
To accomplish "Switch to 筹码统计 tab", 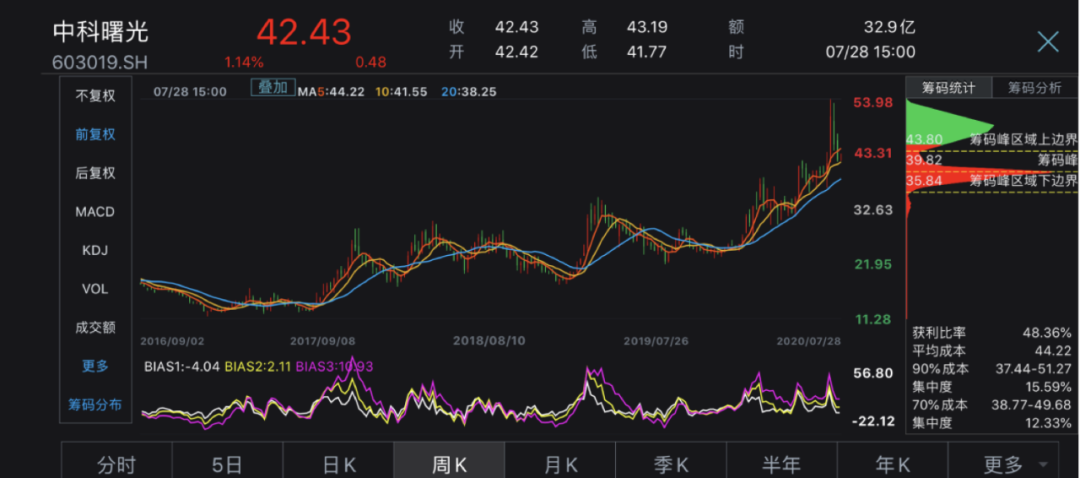I will (x=948, y=88).
